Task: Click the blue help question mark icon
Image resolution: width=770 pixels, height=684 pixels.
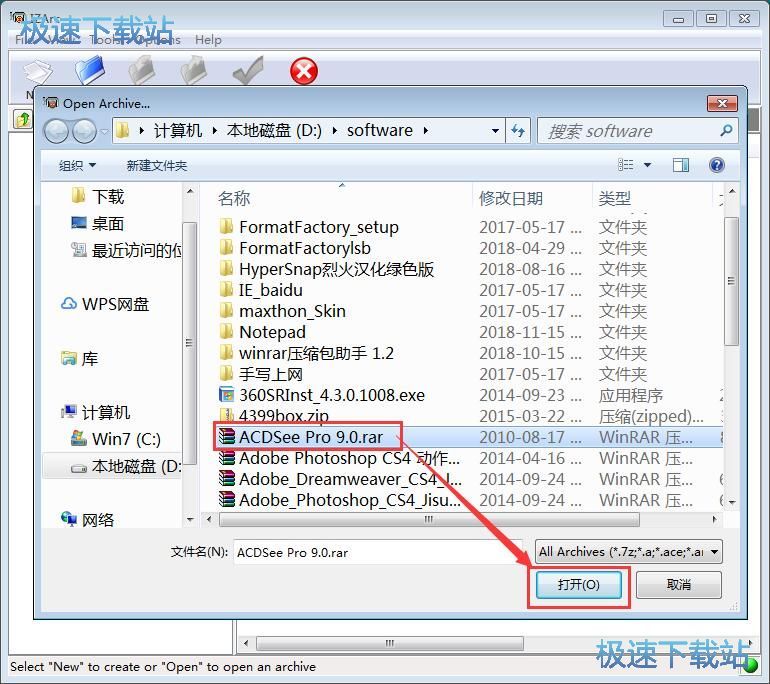Action: 716,165
